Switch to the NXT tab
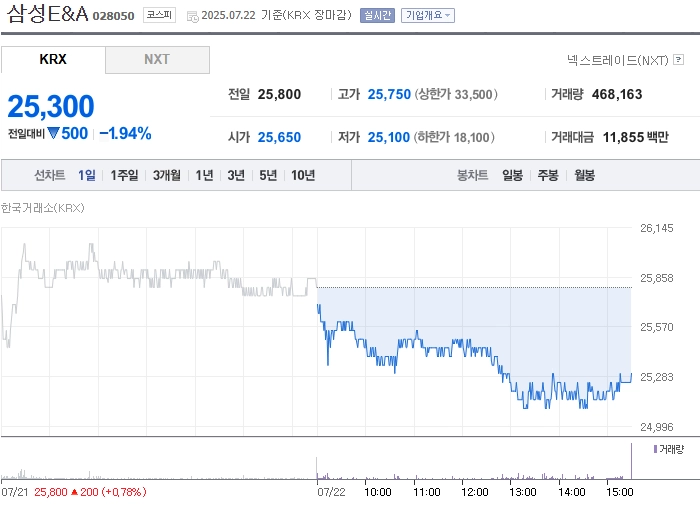700x505 pixels. (x=157, y=59)
